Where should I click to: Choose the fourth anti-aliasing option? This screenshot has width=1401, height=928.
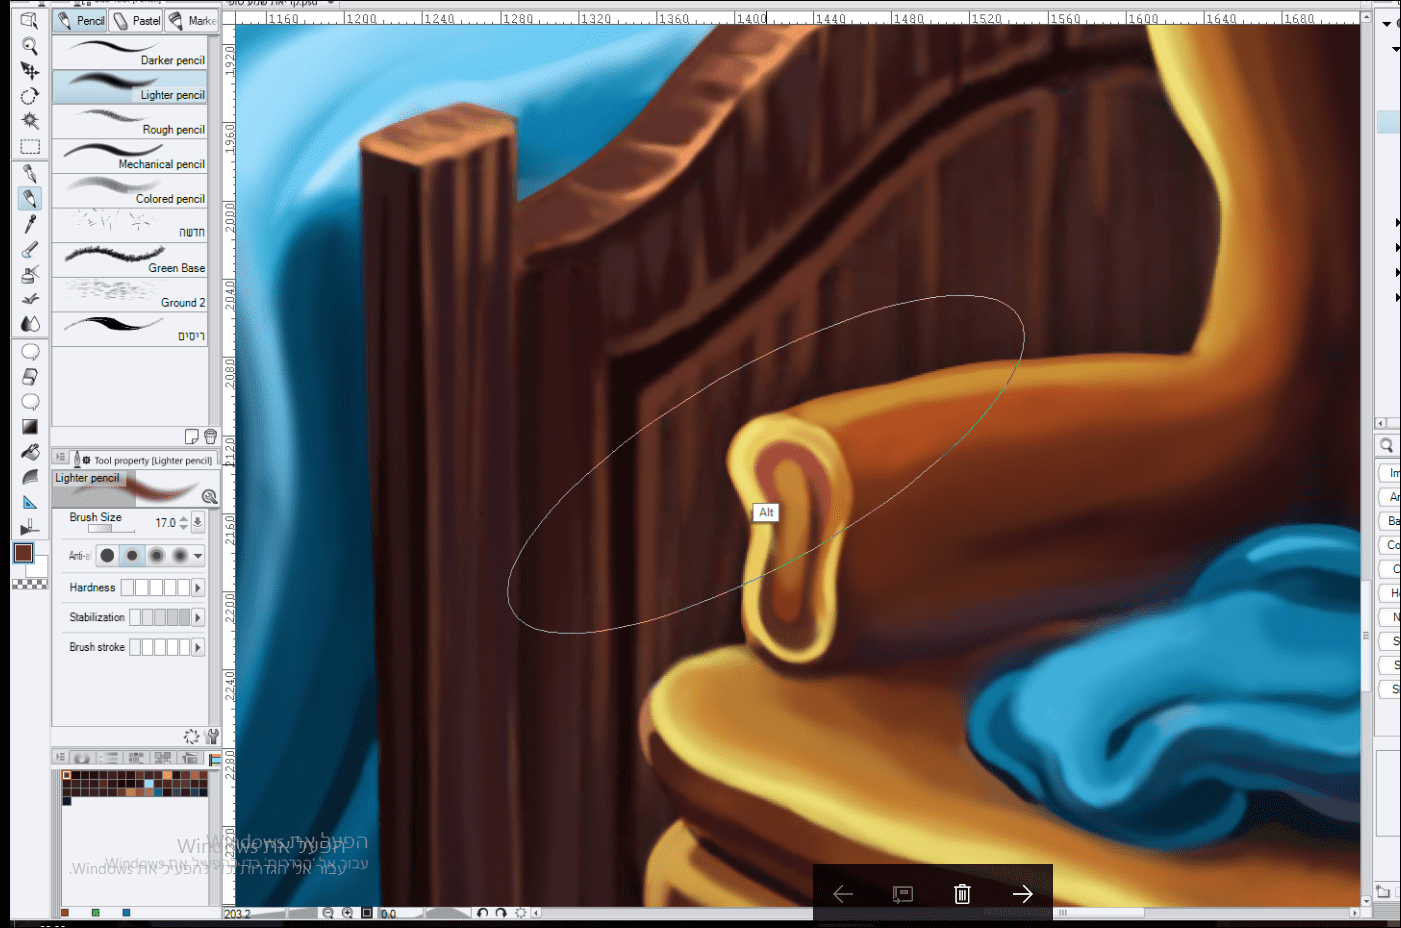180,555
